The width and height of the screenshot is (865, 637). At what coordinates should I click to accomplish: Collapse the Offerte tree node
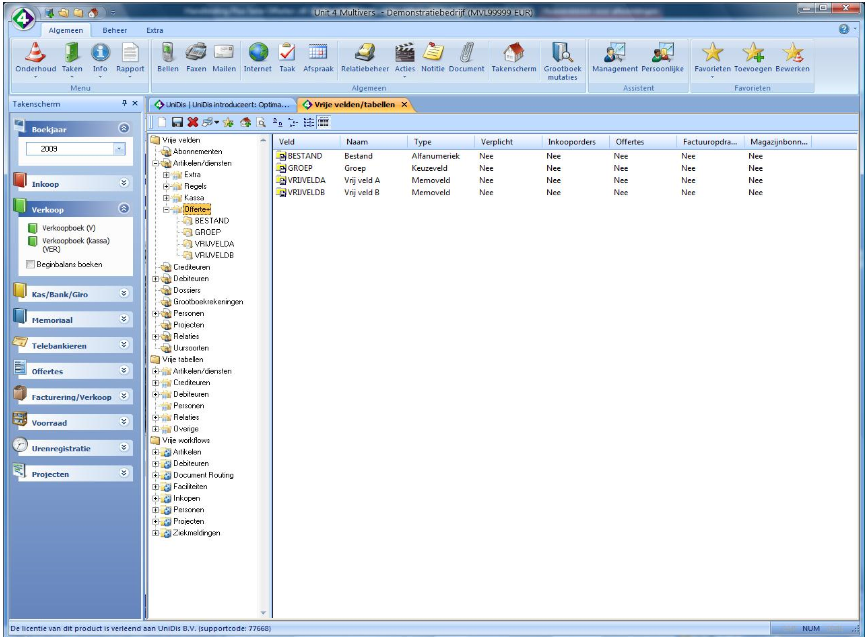tap(166, 210)
